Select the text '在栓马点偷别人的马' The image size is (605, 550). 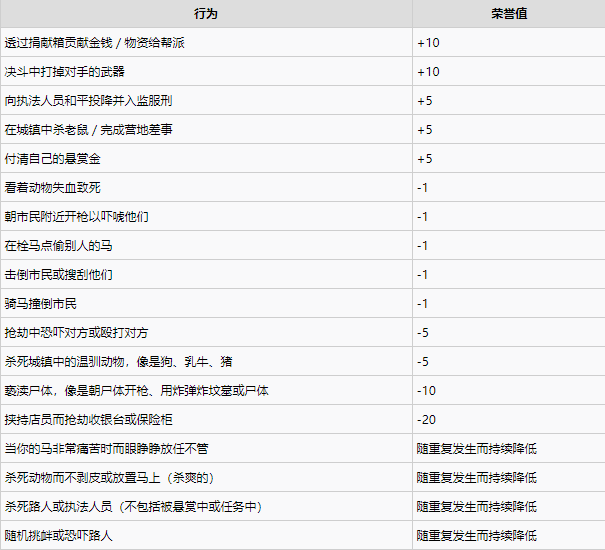point(59,245)
